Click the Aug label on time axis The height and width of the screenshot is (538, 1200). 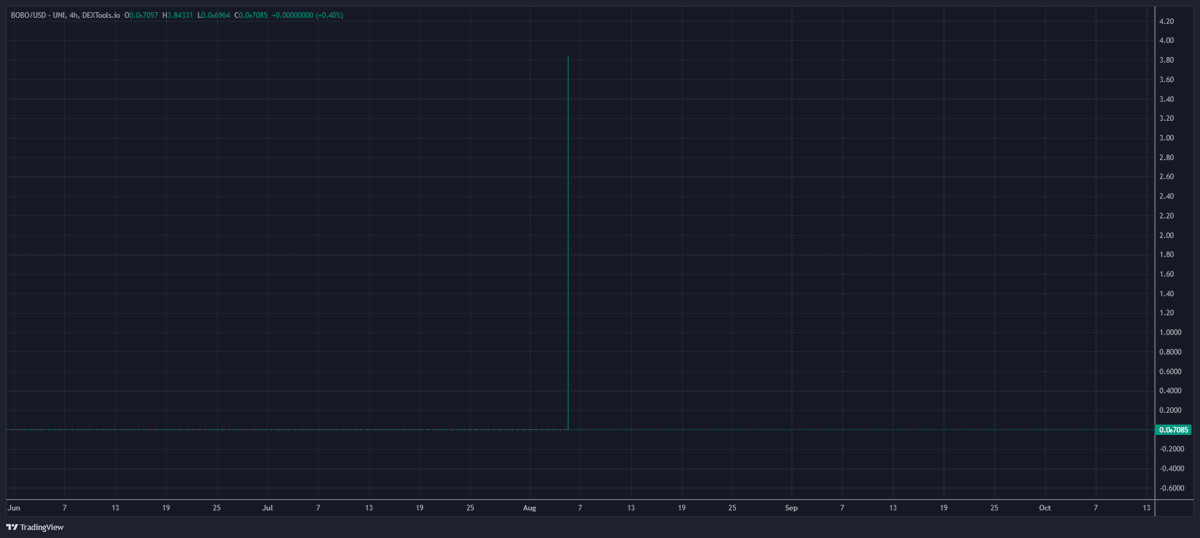click(530, 508)
